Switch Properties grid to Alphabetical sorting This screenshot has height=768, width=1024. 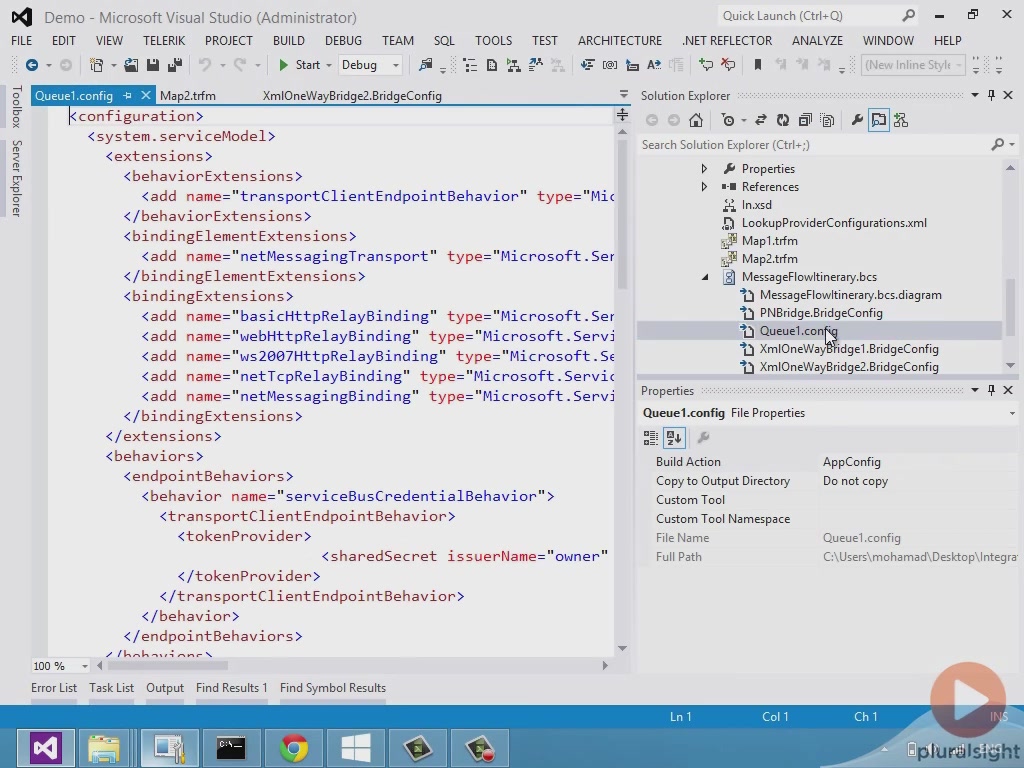(x=674, y=438)
